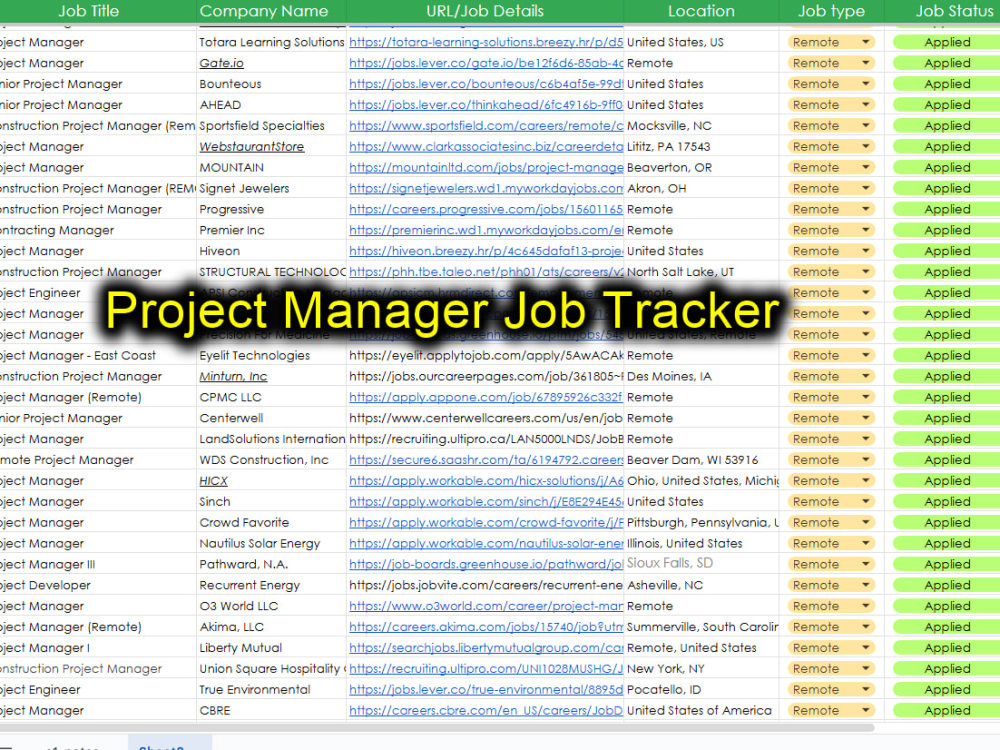
Task: Select the 'Recurrent Energy' company cell
Action: 271,585
